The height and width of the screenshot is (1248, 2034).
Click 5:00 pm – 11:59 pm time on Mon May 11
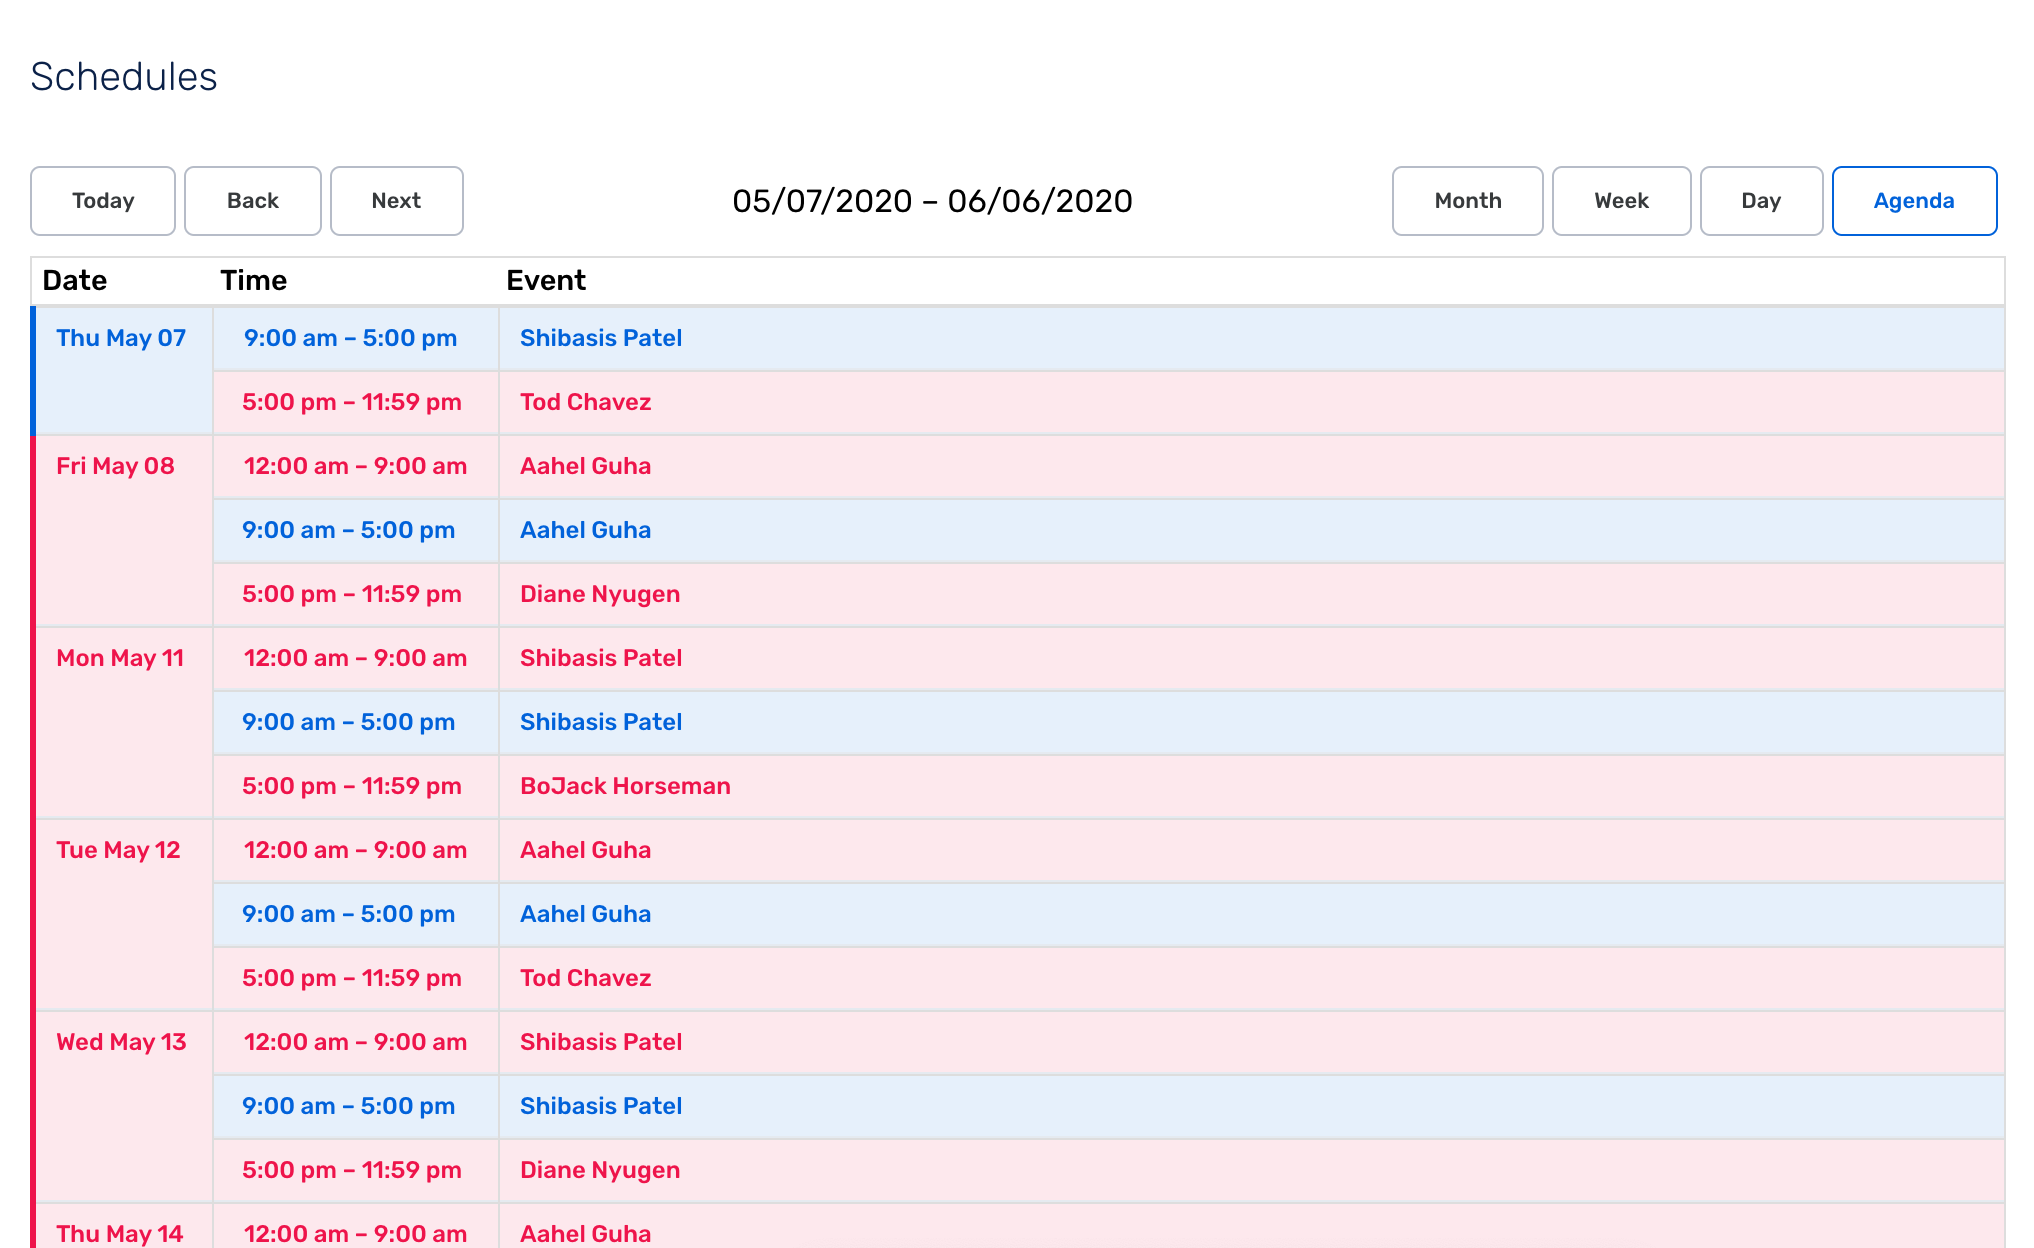[x=356, y=786]
